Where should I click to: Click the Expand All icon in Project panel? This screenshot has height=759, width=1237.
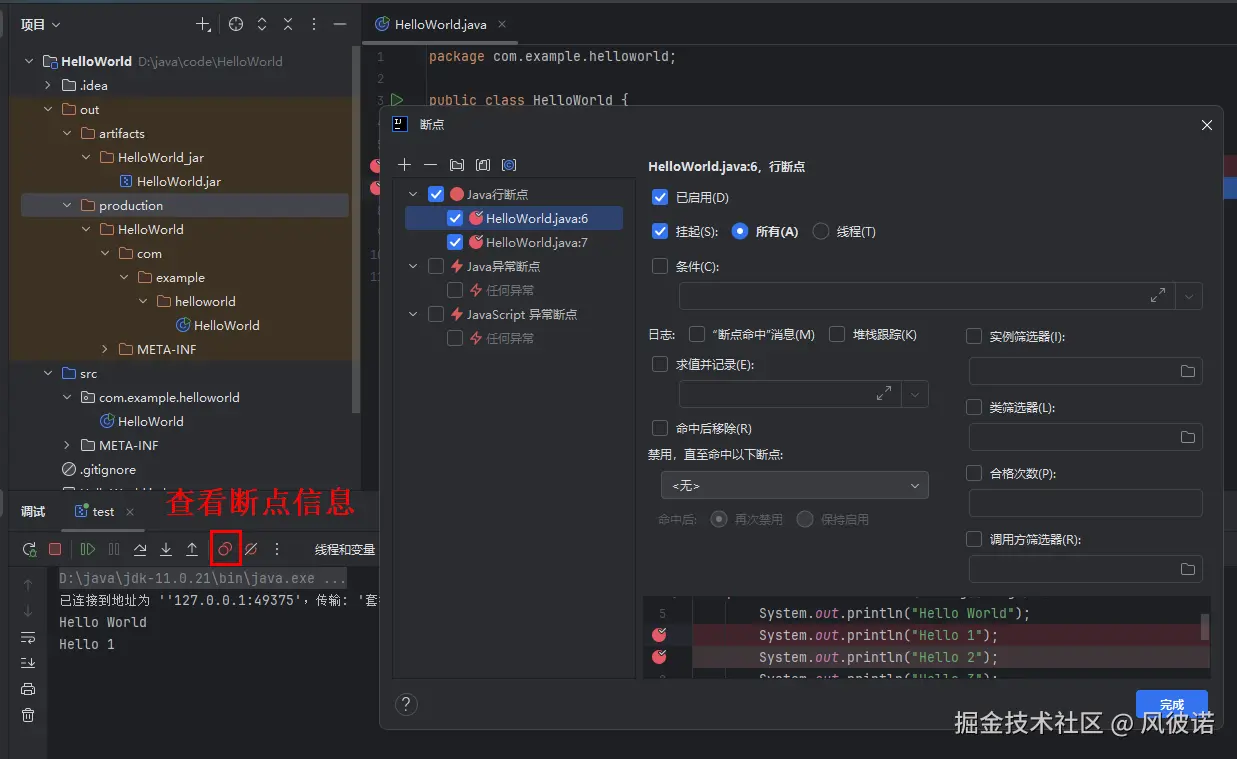pyautogui.click(x=262, y=24)
